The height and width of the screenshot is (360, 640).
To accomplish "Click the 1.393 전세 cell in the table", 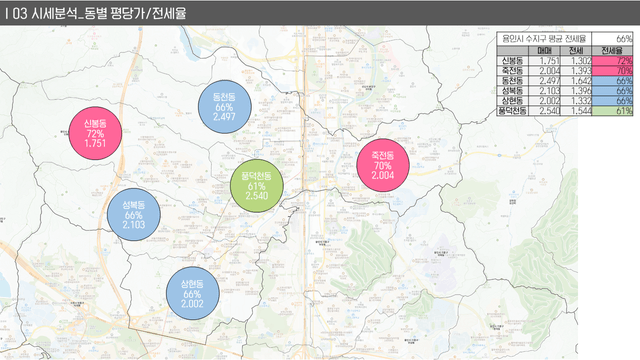I will click(576, 71).
